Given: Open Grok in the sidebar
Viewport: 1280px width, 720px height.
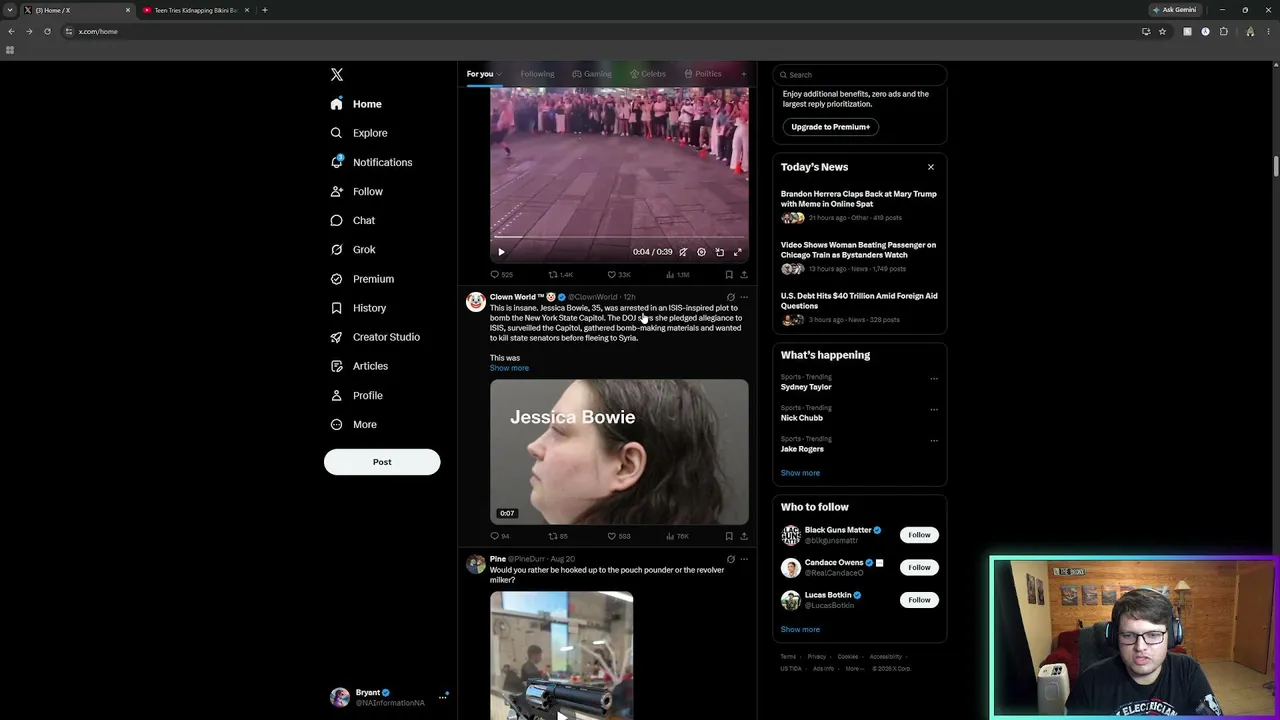Looking at the screenshot, I should tap(353, 250).
